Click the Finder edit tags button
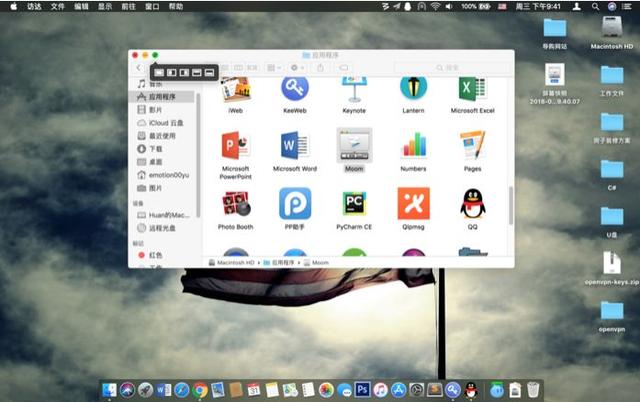 (344, 68)
